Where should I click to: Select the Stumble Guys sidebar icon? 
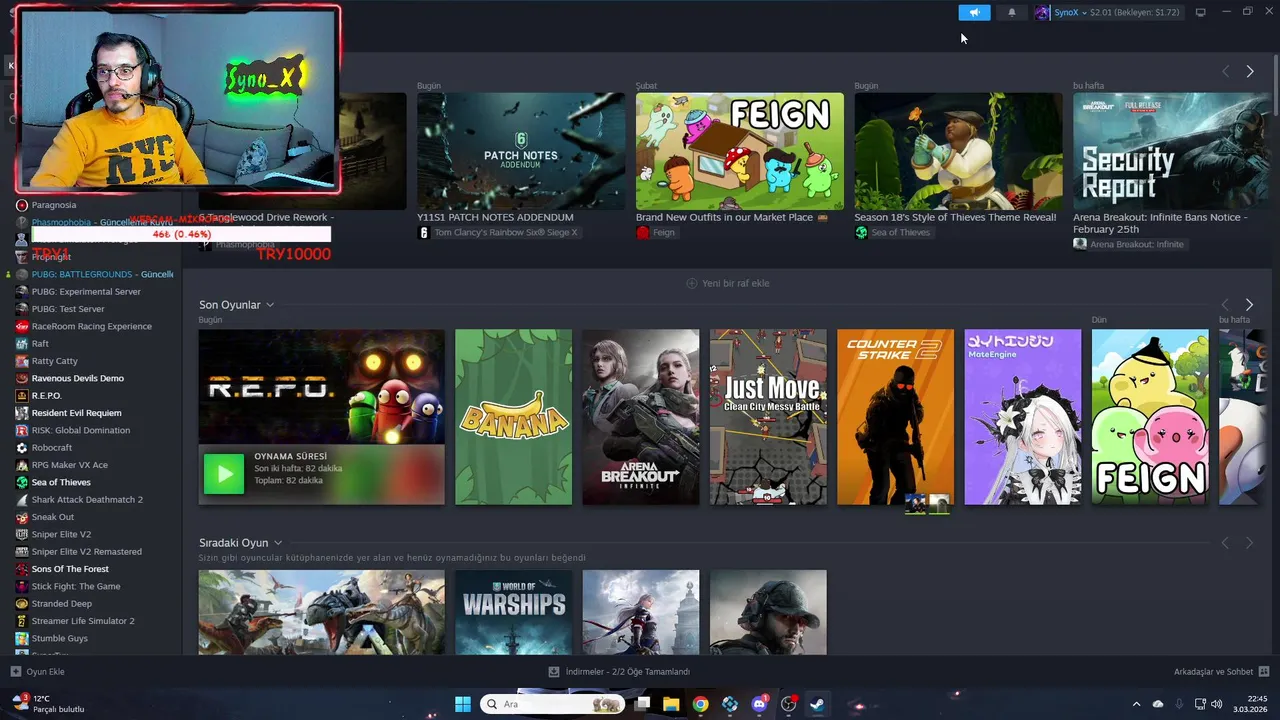(22, 638)
